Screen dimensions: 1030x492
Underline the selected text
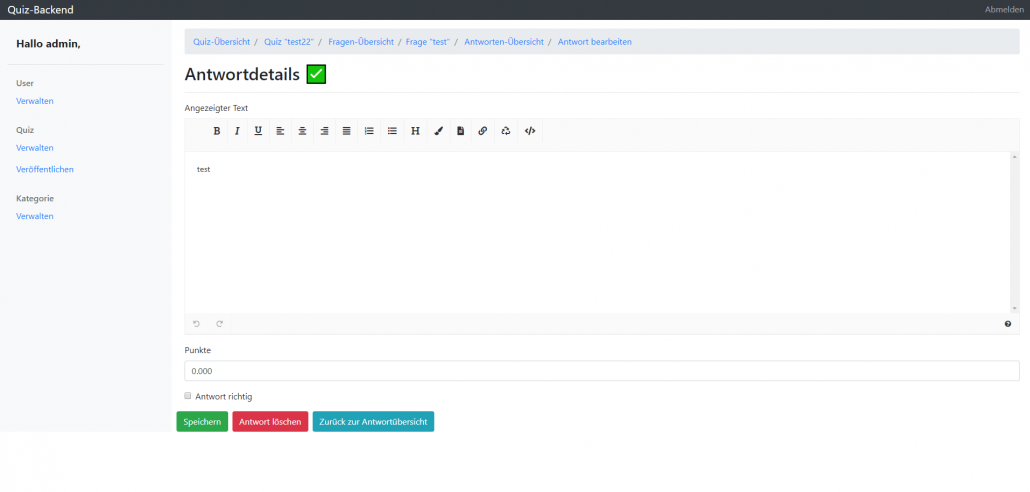(x=258, y=131)
